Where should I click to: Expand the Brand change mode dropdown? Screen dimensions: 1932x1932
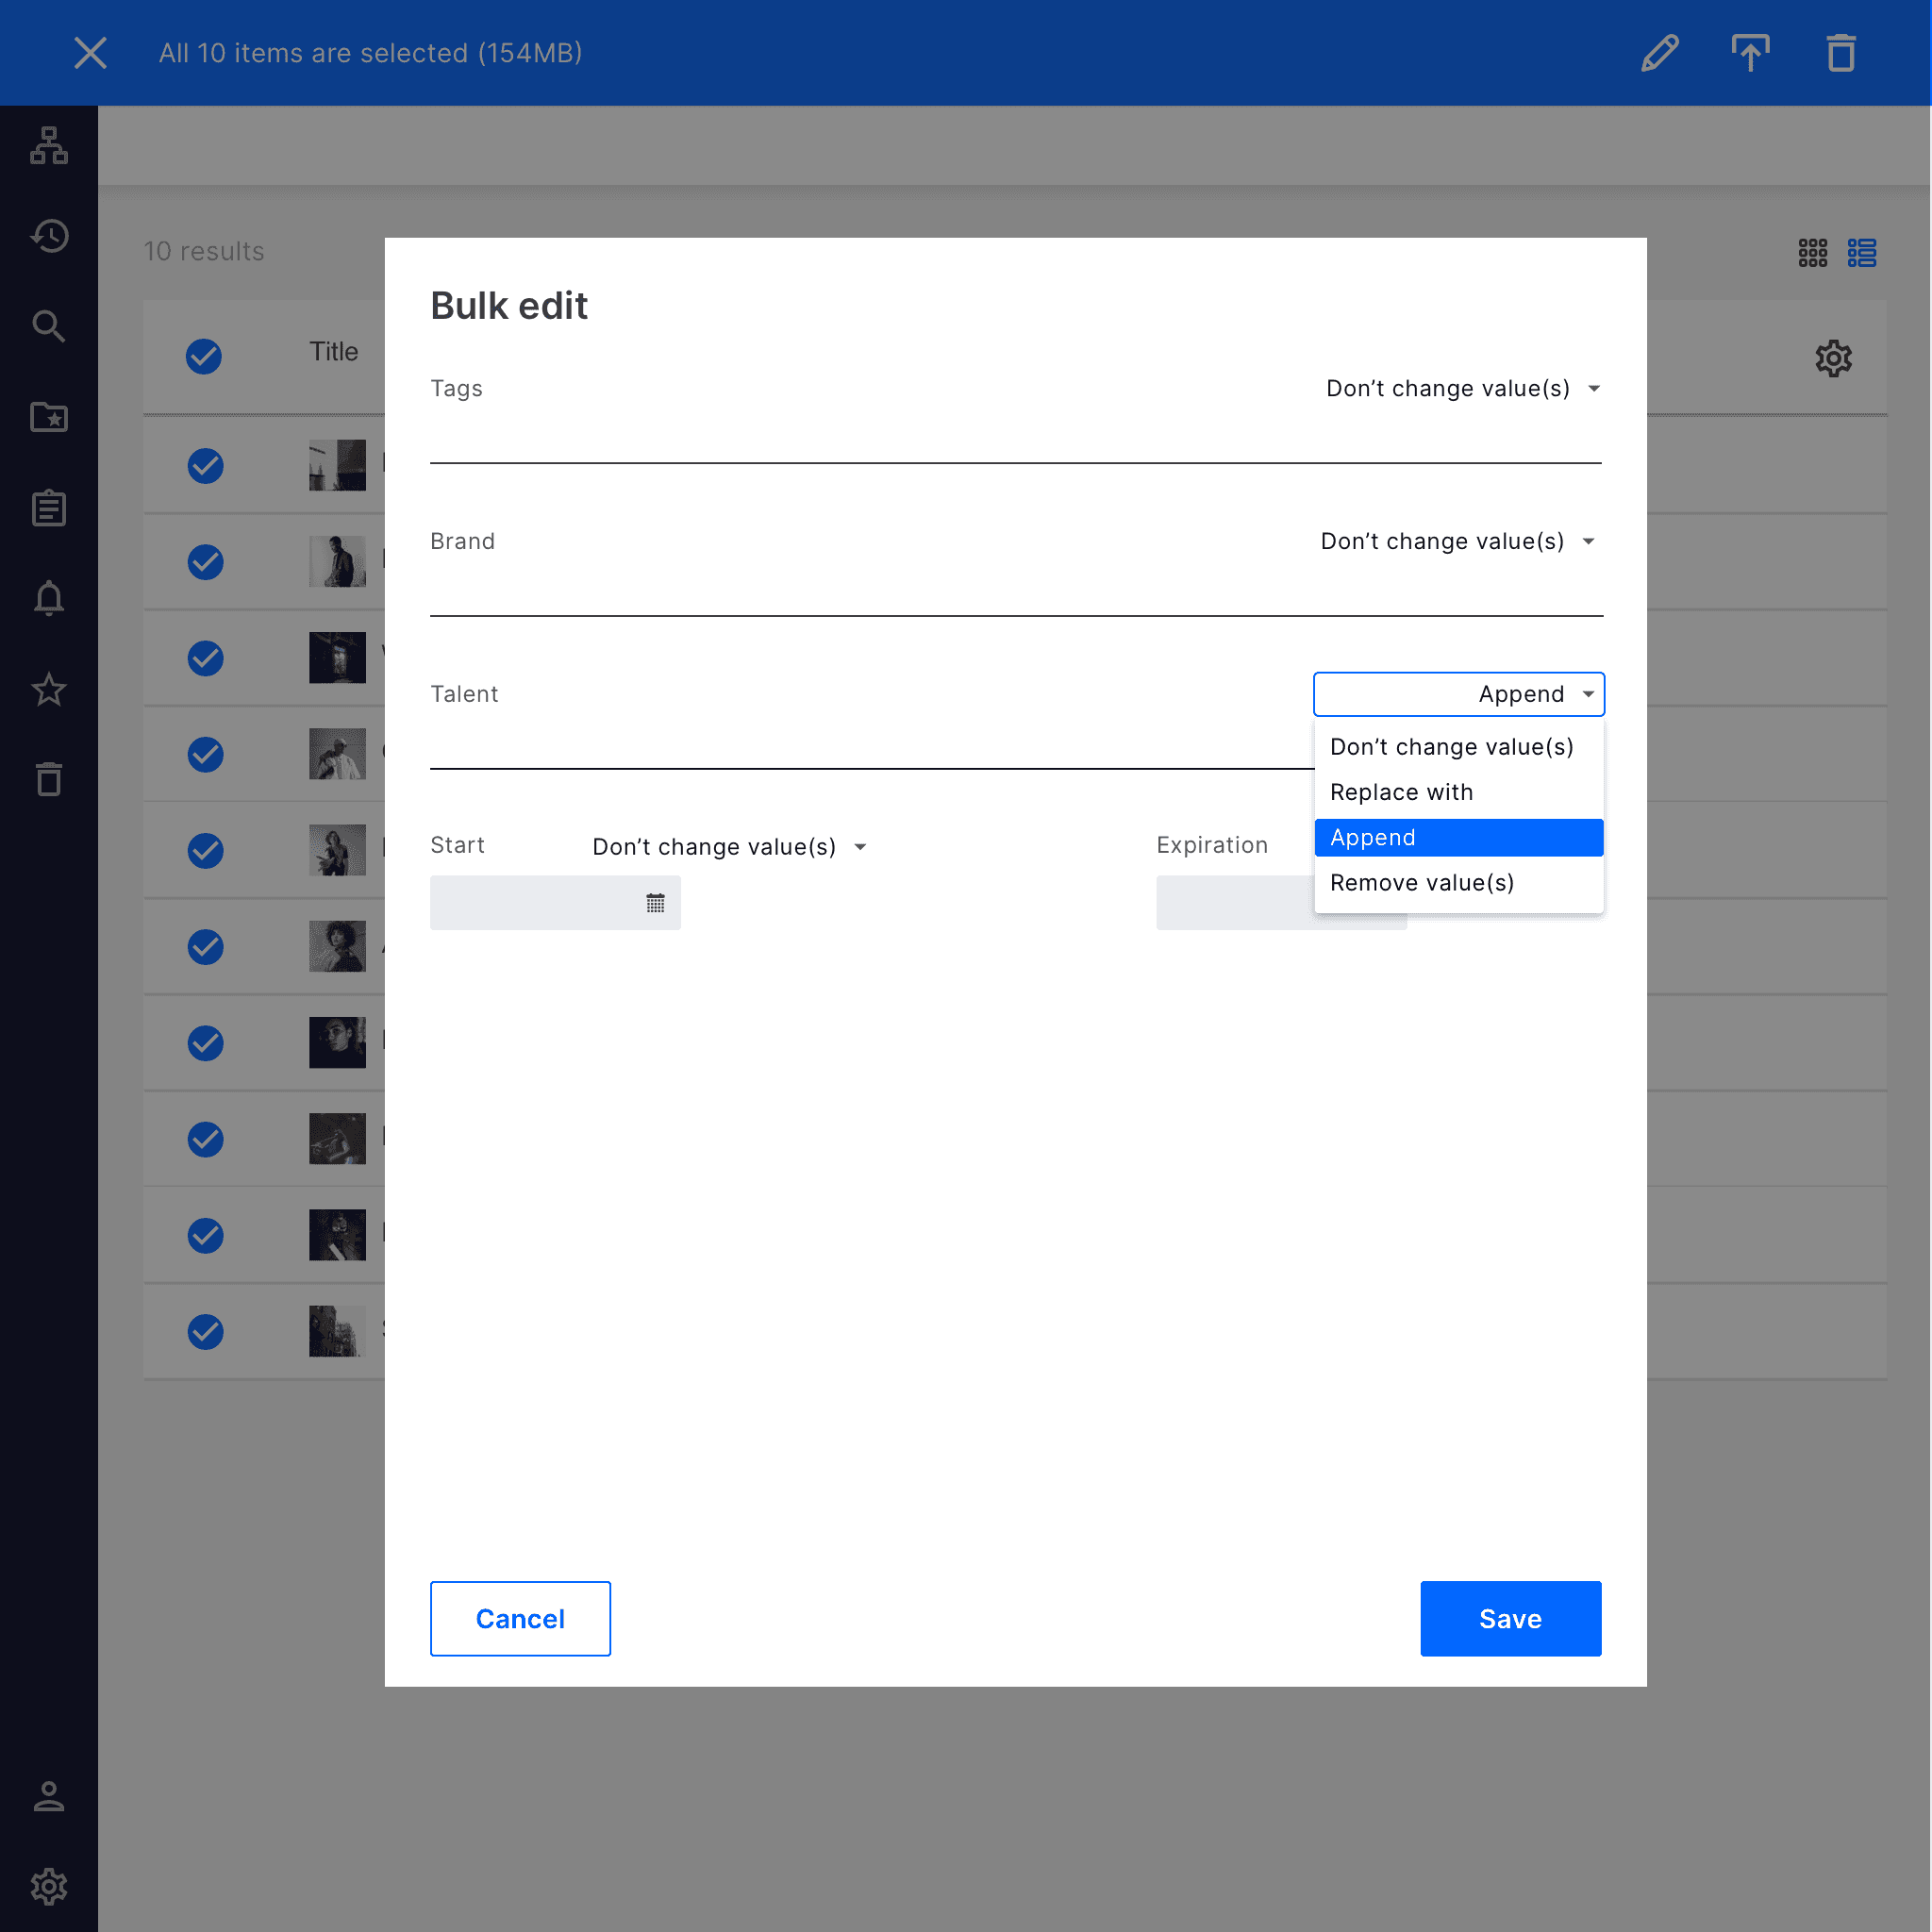point(1457,542)
